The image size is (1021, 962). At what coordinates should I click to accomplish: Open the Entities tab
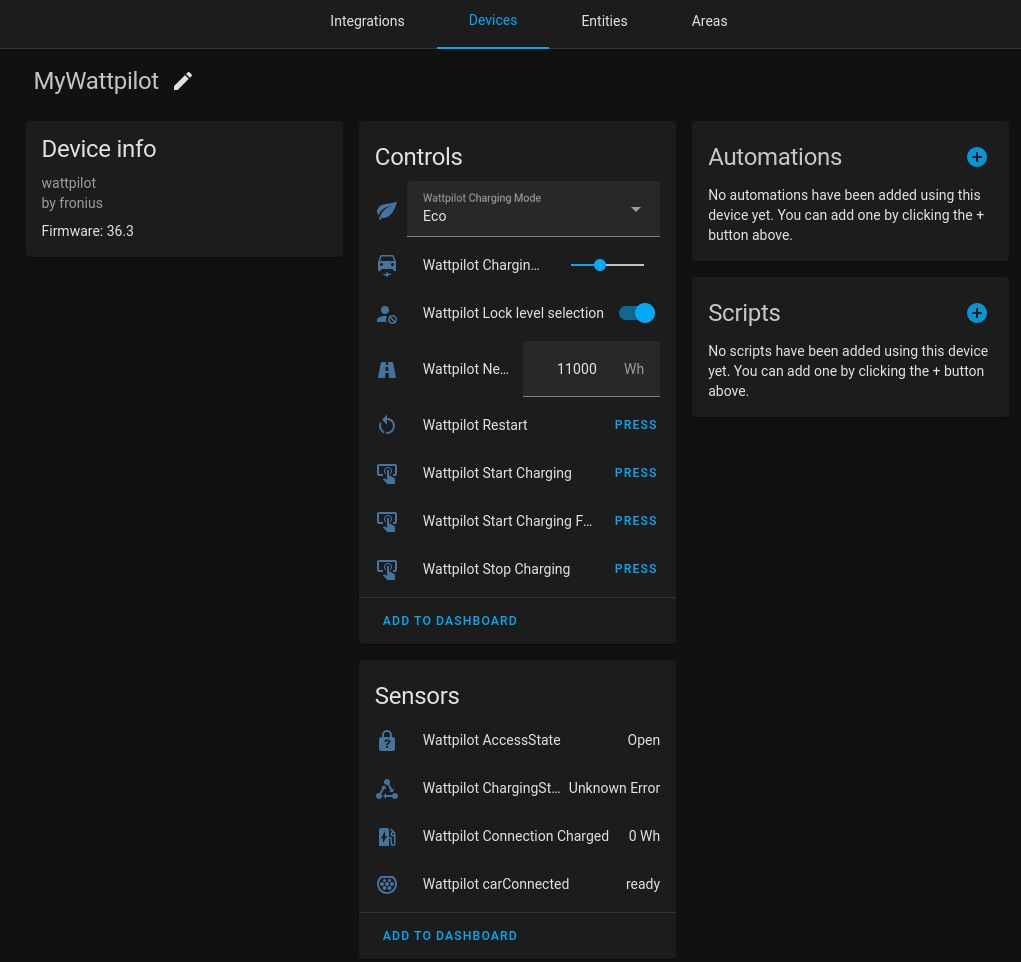(x=604, y=21)
